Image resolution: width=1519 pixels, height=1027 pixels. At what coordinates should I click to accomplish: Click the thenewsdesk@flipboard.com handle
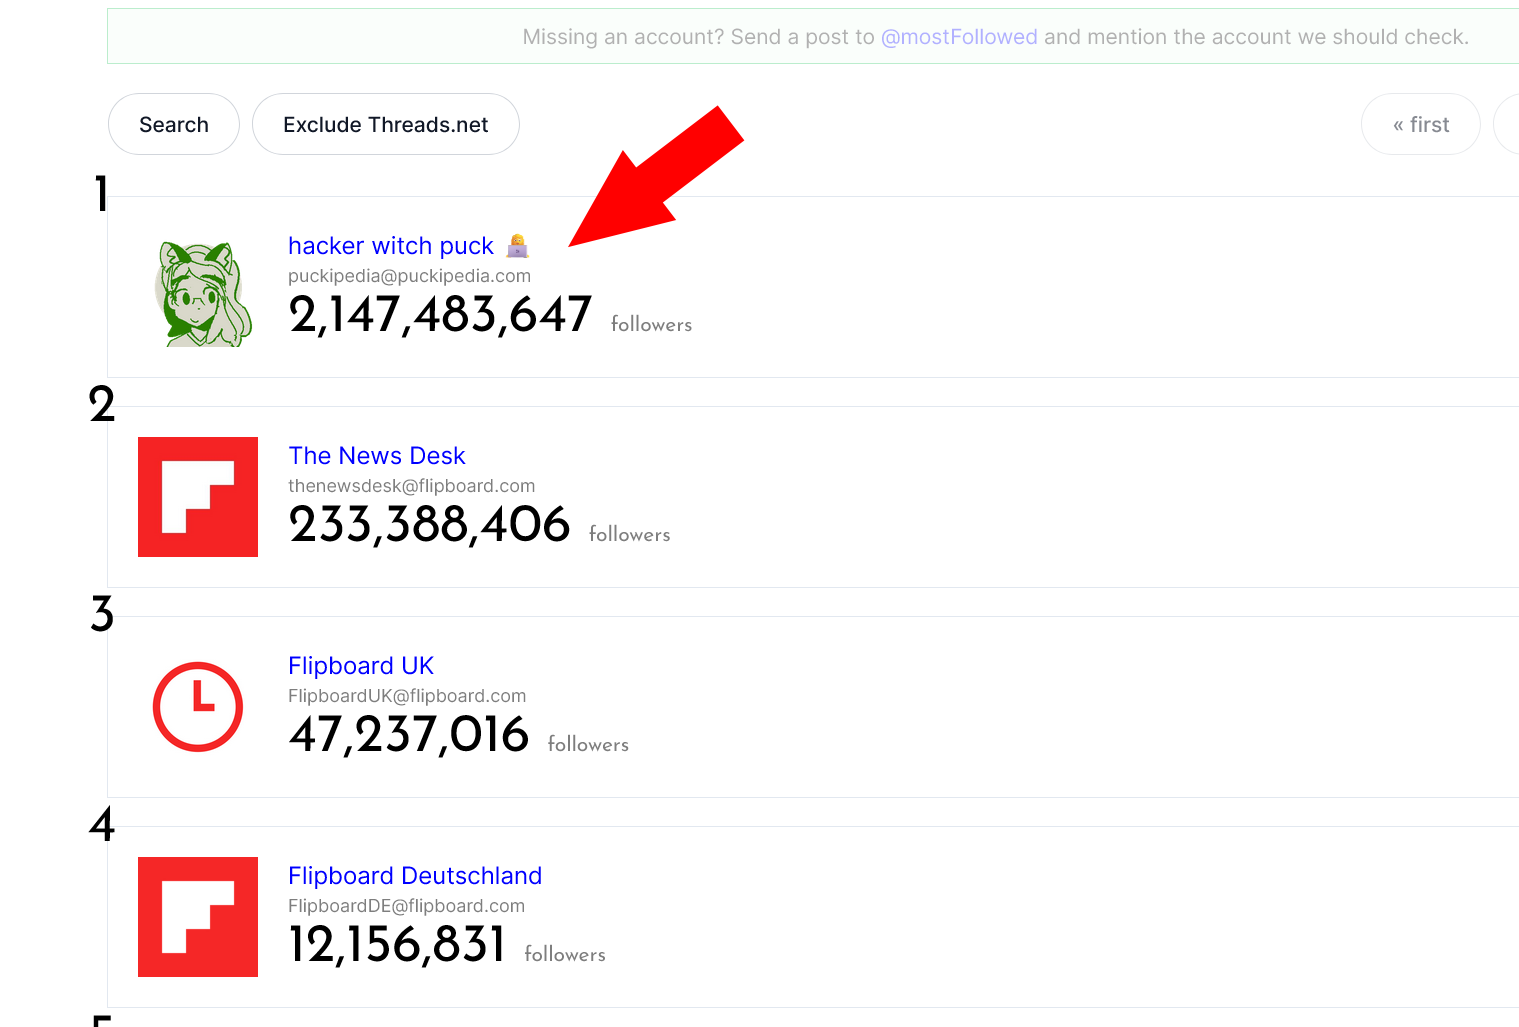[411, 486]
